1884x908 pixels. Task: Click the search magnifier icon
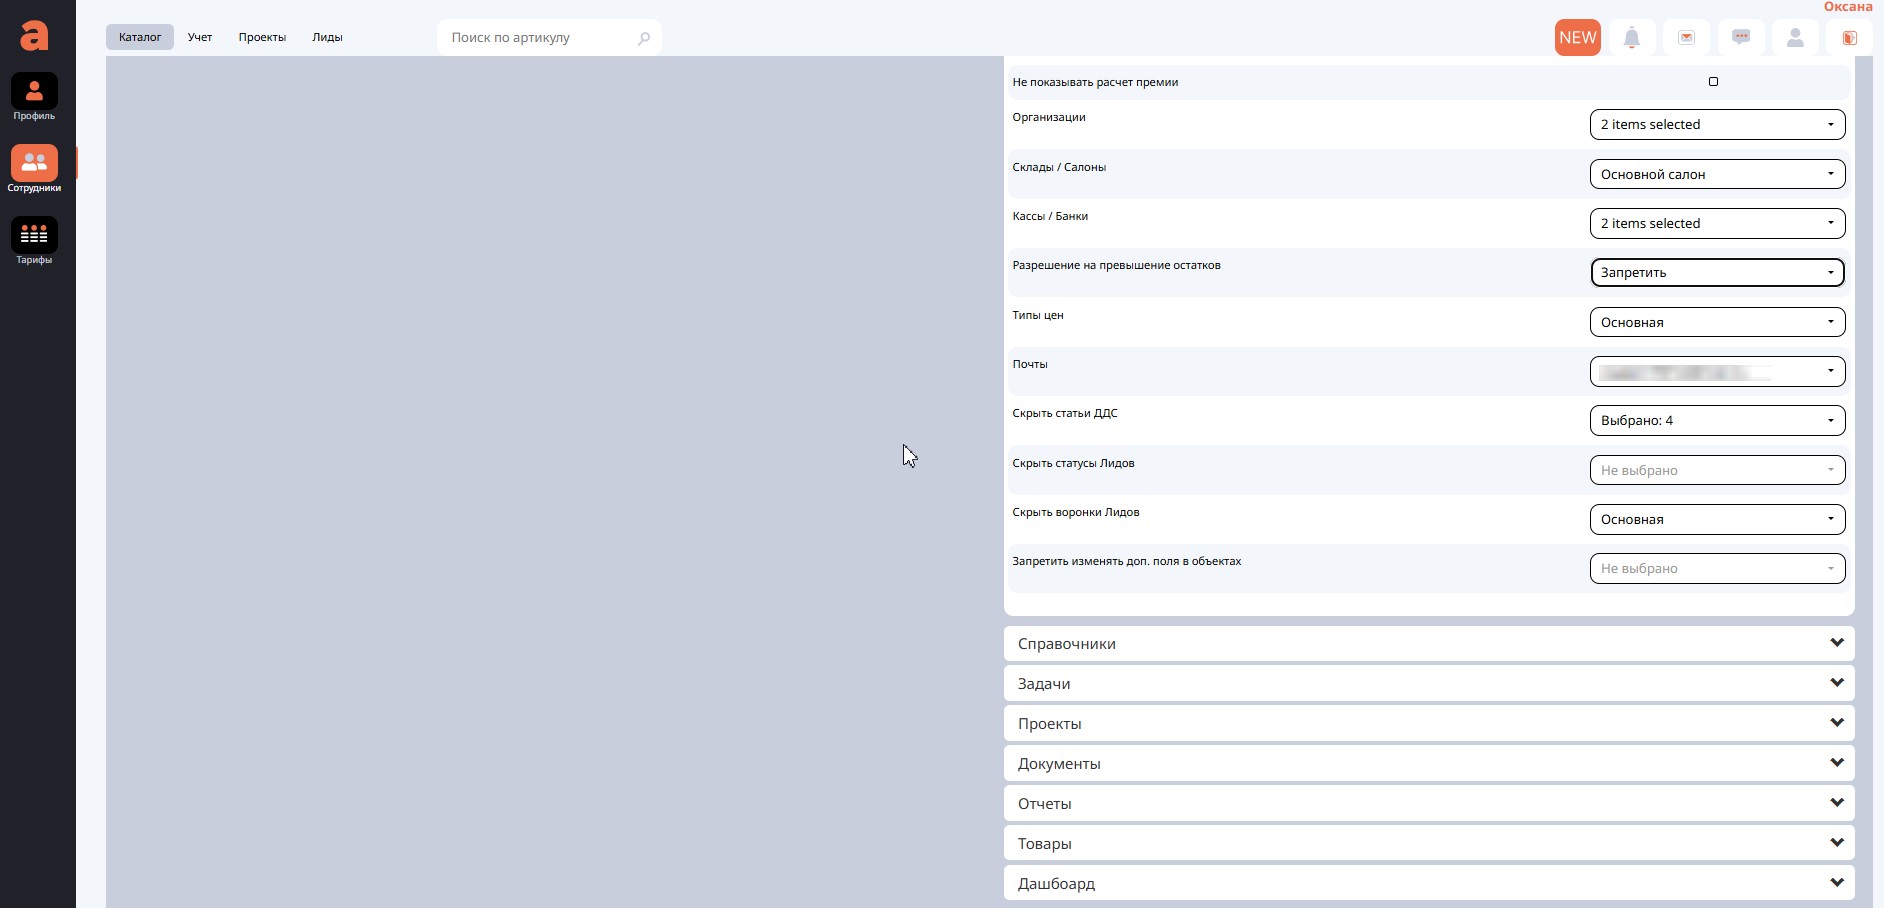click(x=644, y=38)
